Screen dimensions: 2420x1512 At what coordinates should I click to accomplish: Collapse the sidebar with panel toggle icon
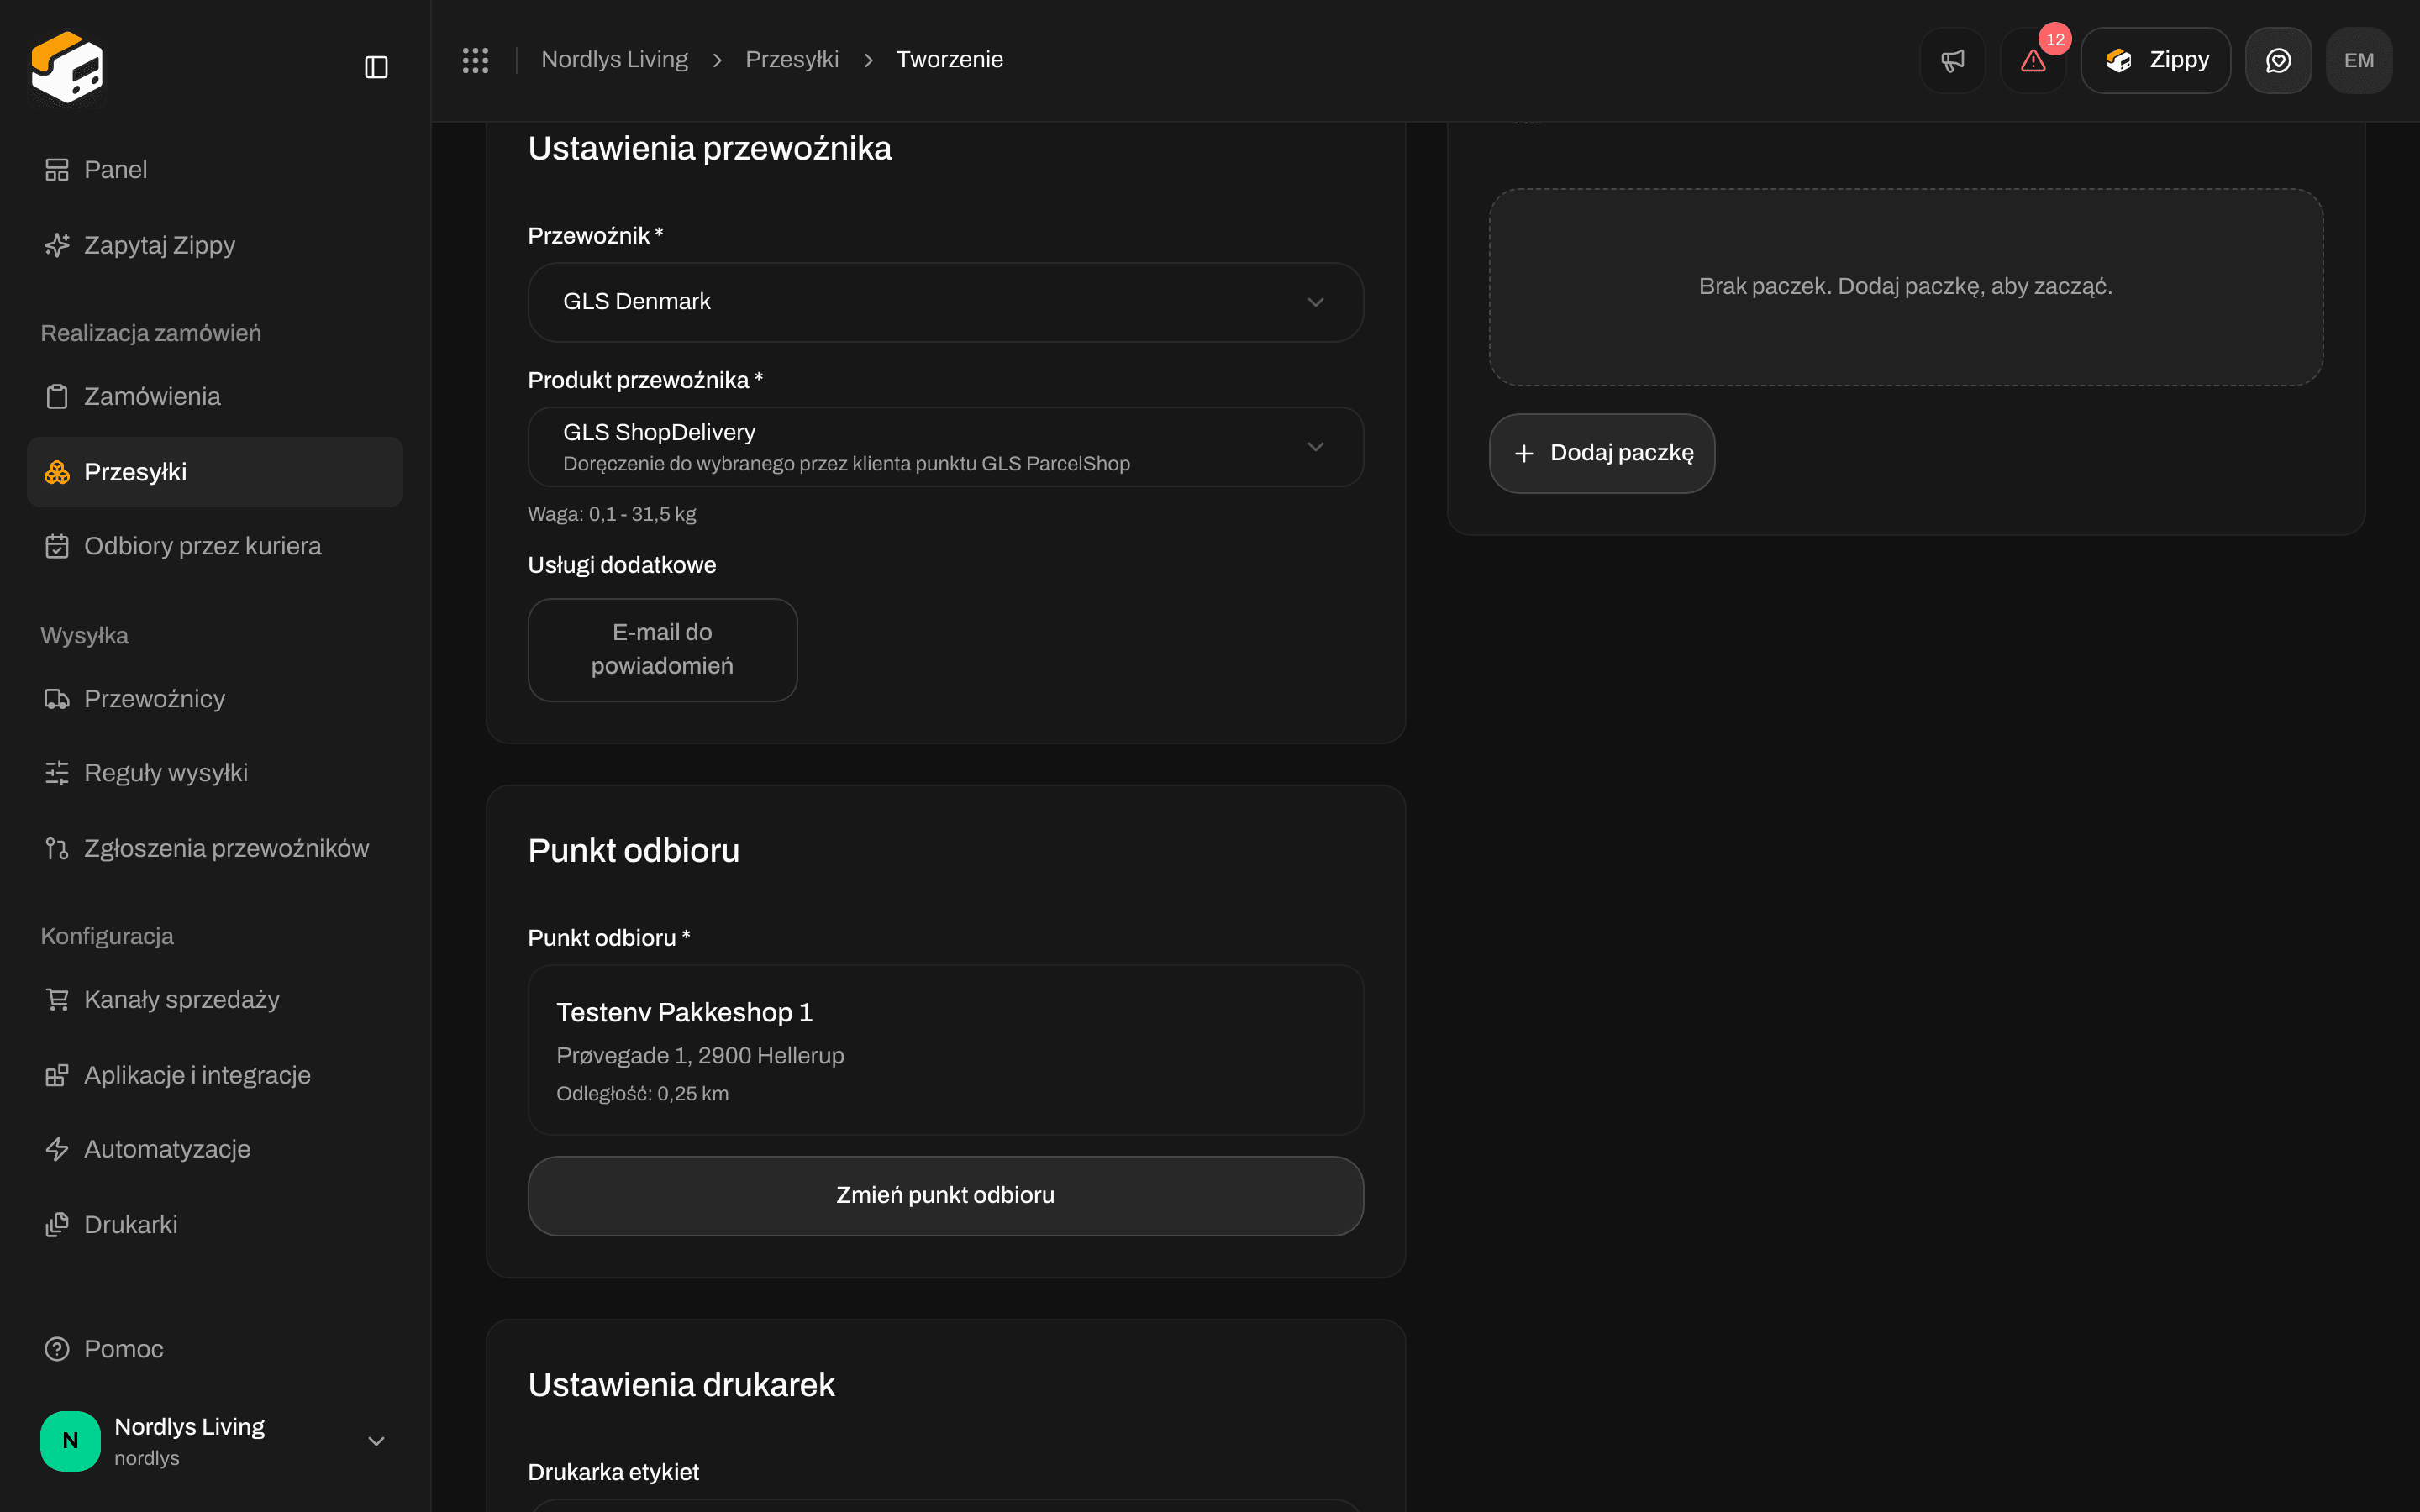coord(376,67)
